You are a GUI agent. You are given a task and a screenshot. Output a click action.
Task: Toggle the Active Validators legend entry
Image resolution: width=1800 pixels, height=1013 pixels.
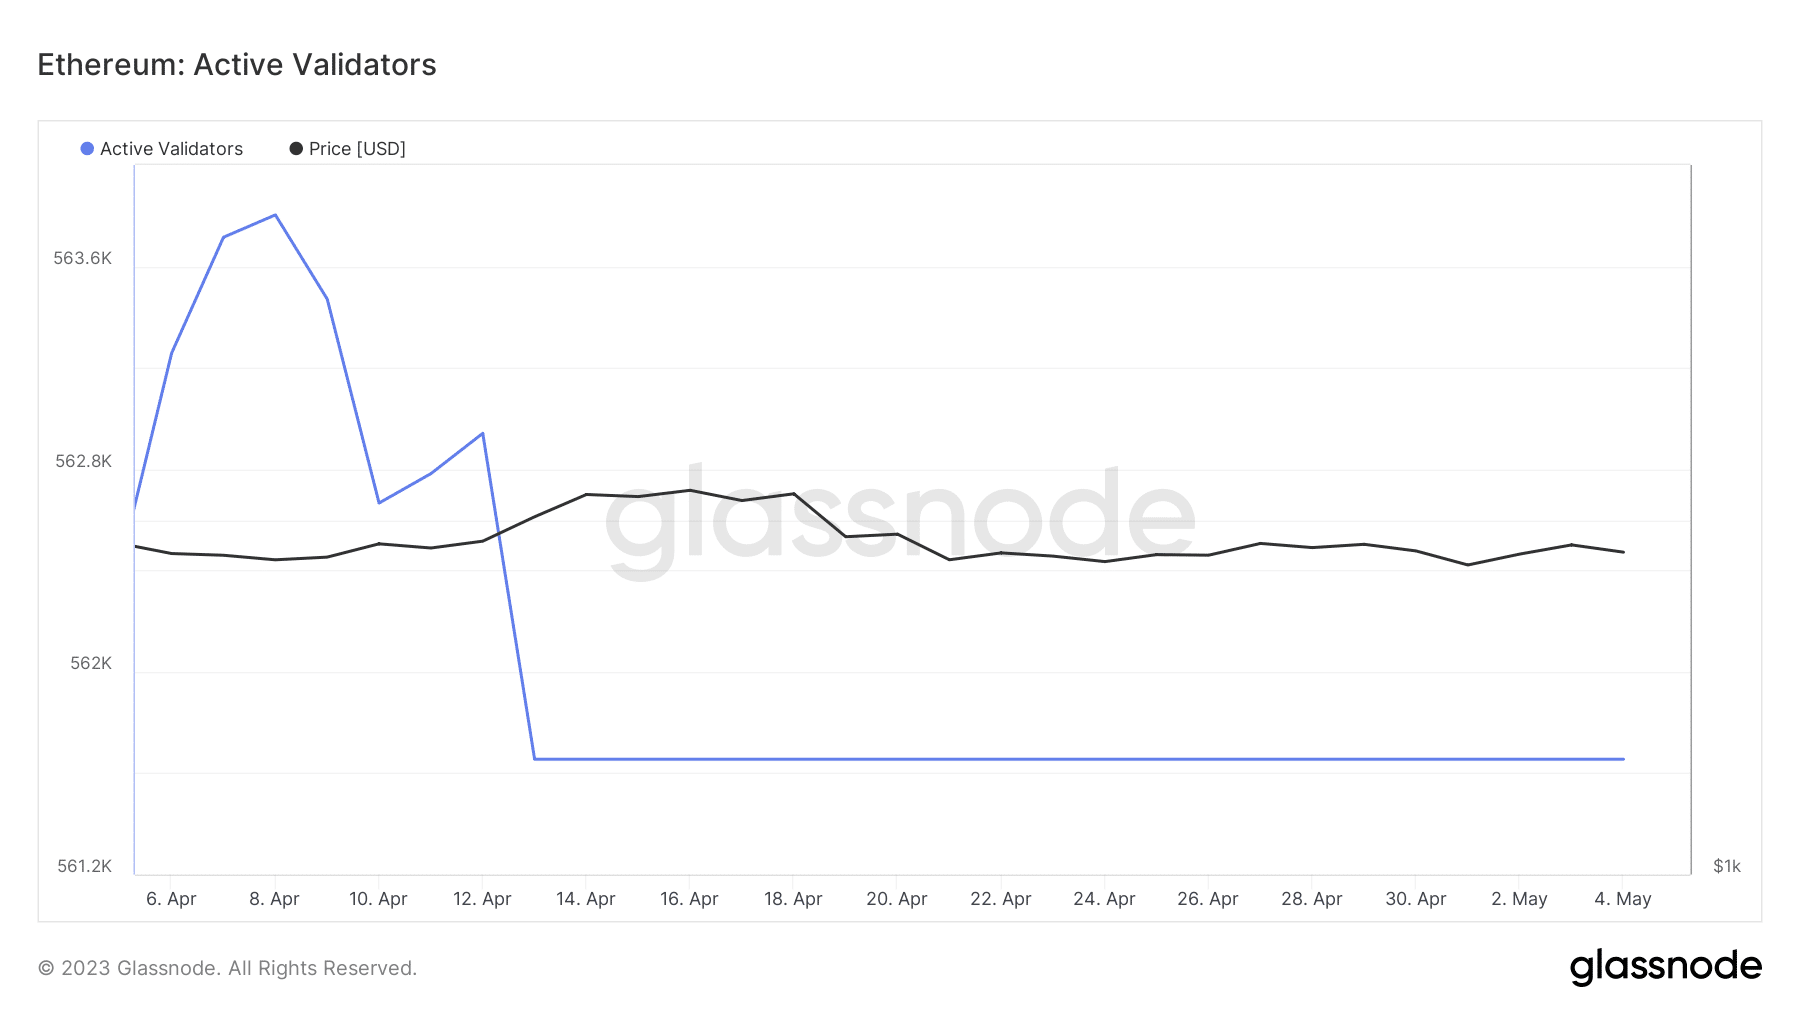162,149
